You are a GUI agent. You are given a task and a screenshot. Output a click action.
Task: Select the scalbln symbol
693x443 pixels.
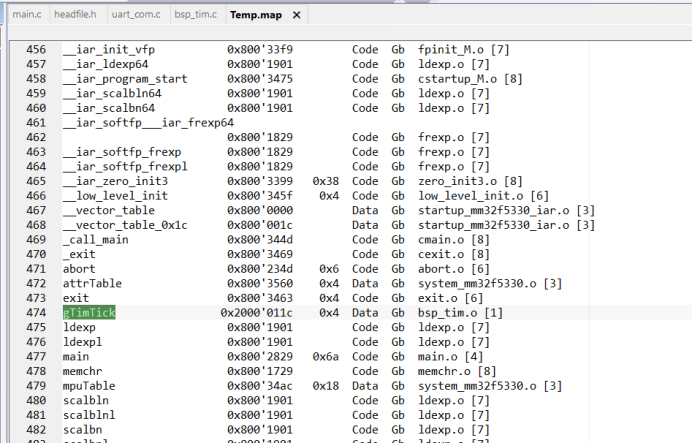click(86, 400)
